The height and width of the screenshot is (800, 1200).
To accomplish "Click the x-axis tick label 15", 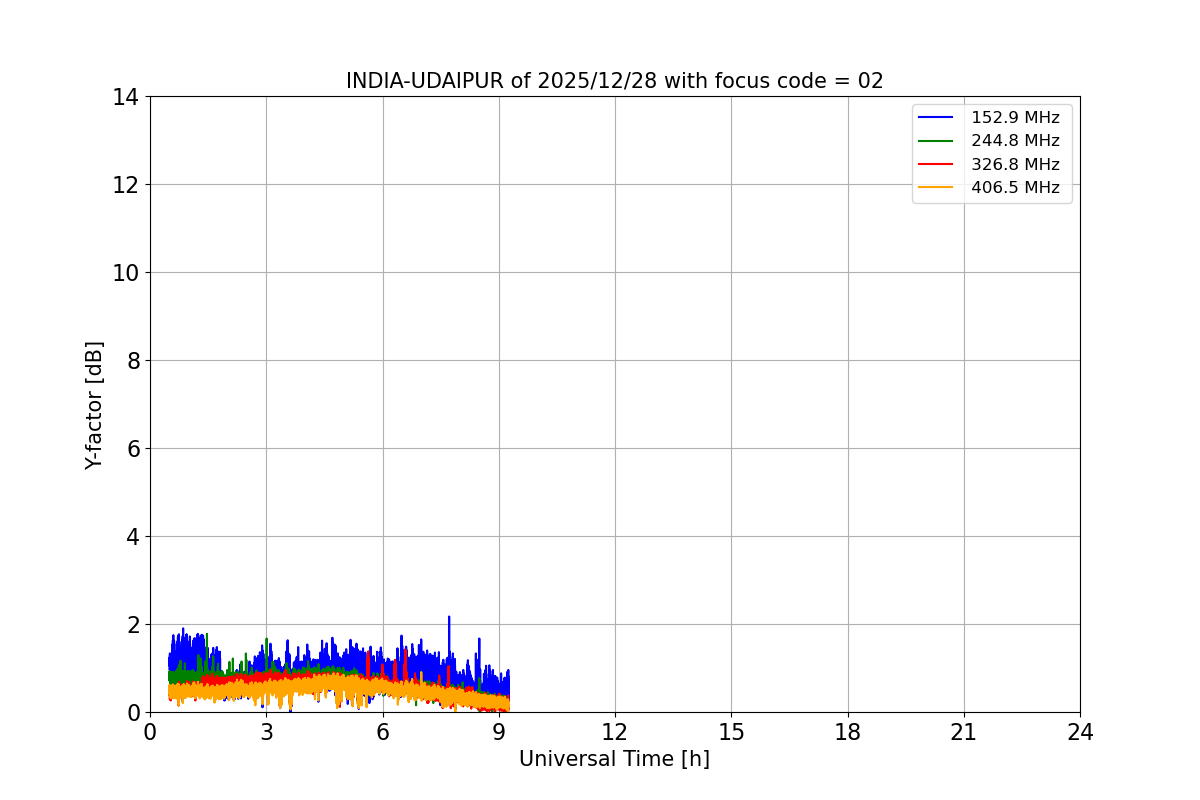I will coord(731,733).
